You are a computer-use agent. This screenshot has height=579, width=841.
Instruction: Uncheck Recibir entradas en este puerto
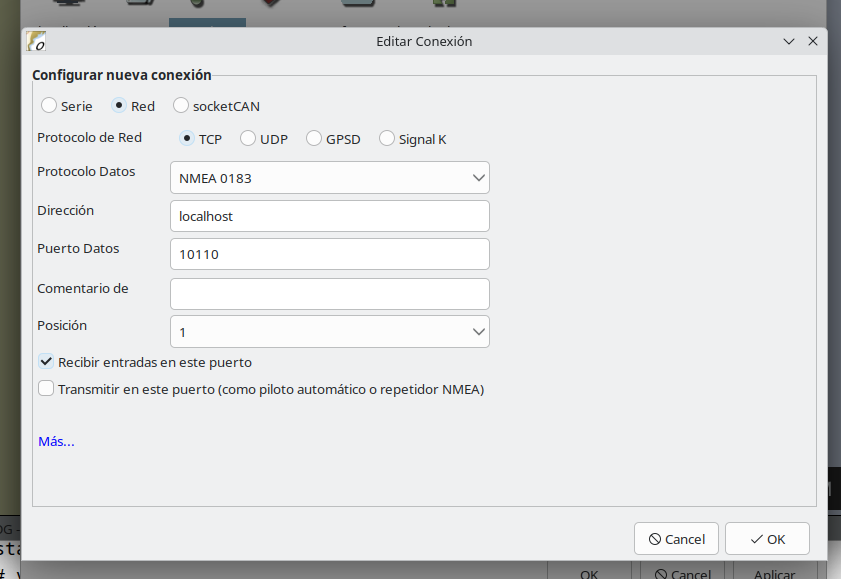(x=46, y=362)
